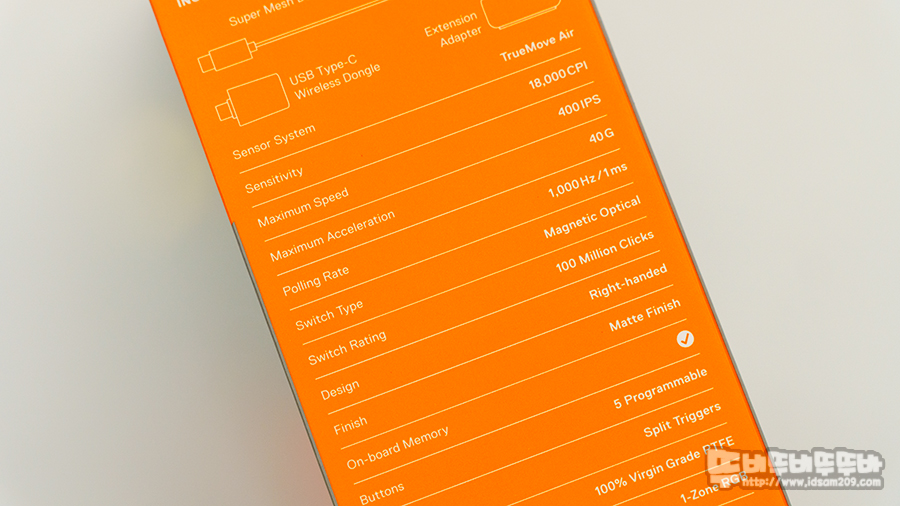Click the 'Matte Finish' value
Image resolution: width=900 pixels, height=506 pixels.
point(645,314)
